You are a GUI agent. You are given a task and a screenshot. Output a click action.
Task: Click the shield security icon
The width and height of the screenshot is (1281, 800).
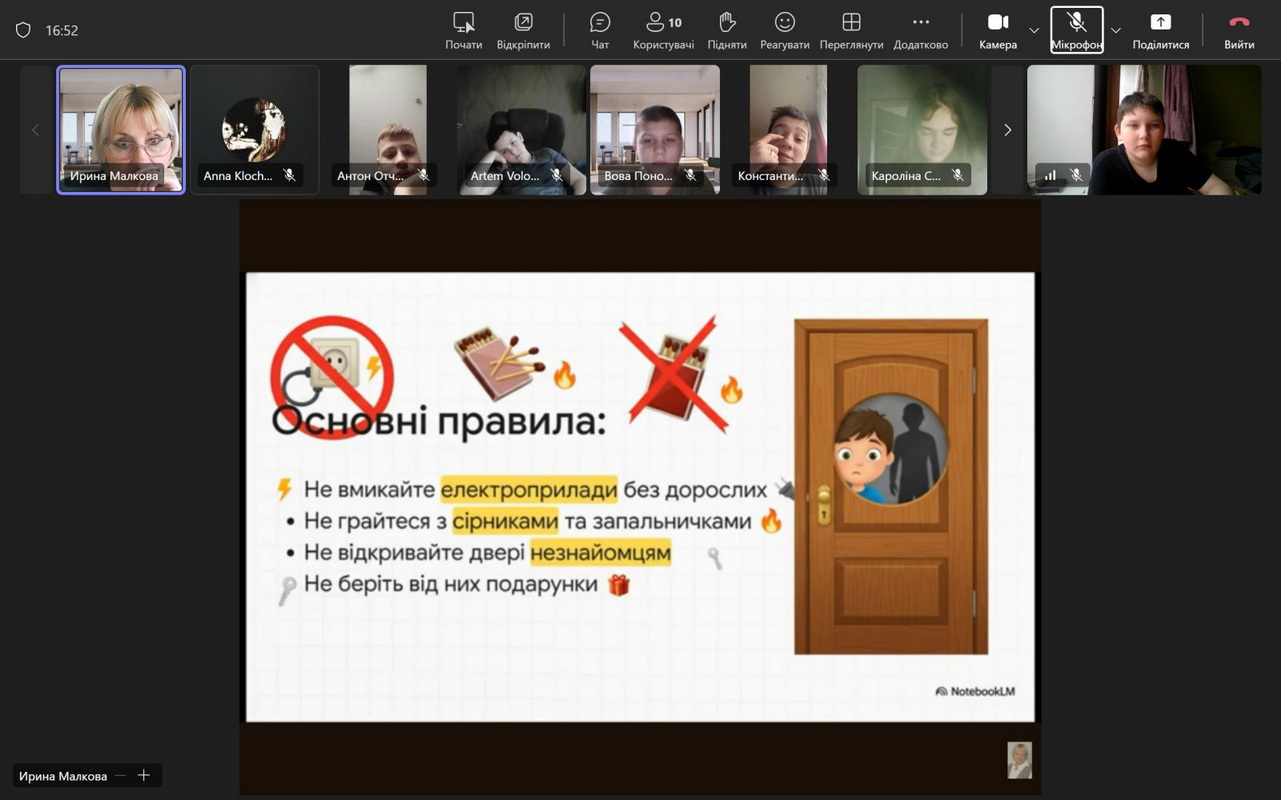[x=23, y=30]
